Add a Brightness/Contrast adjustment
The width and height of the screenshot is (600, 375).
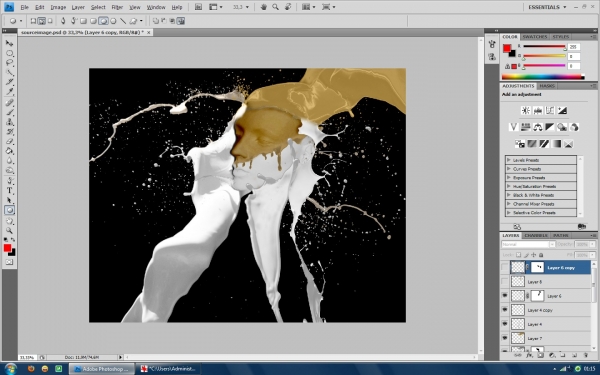pos(526,111)
